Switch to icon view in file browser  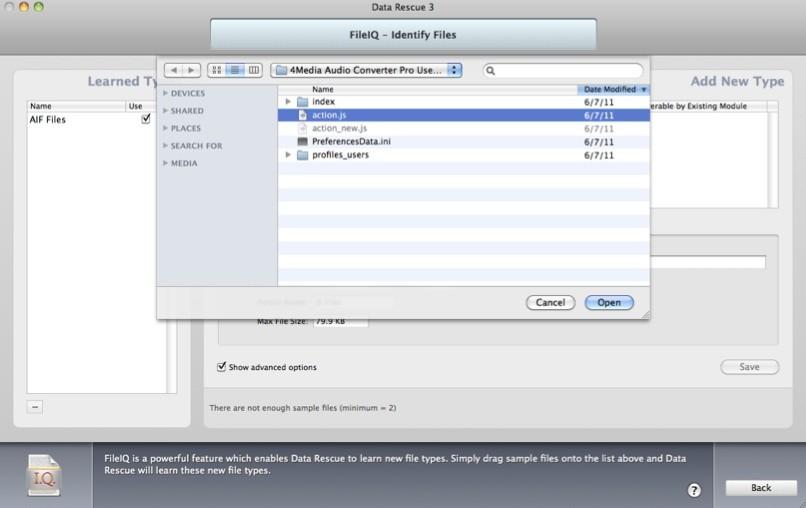point(217,70)
